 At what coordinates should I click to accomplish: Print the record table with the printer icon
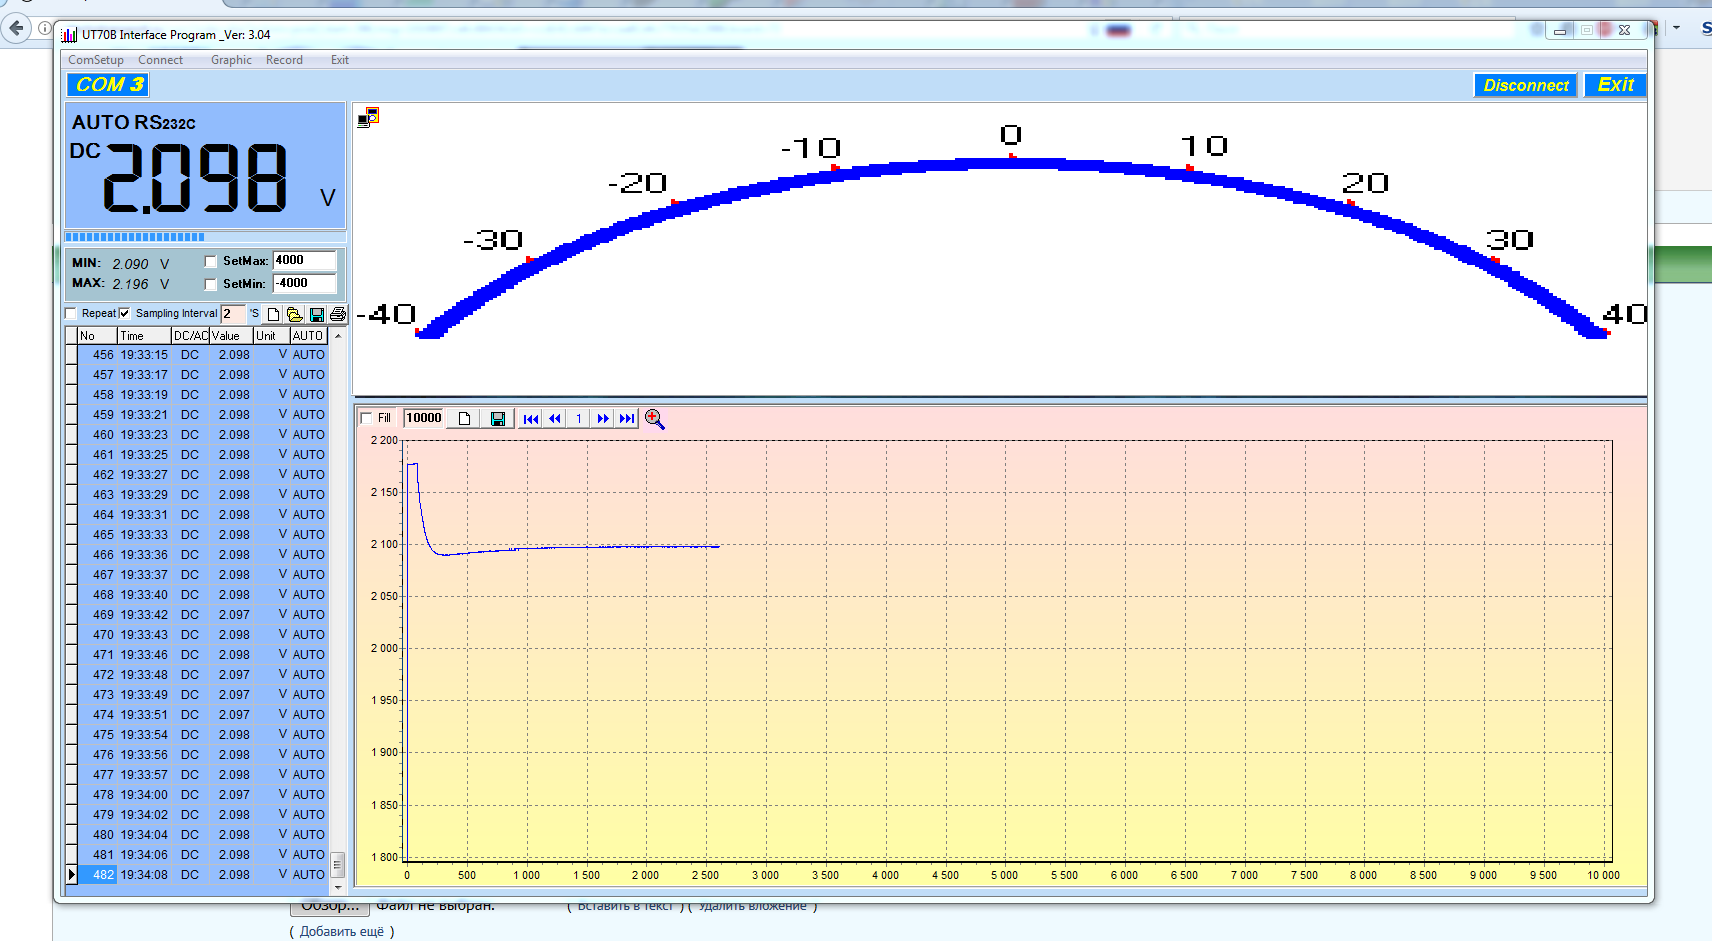click(x=338, y=314)
